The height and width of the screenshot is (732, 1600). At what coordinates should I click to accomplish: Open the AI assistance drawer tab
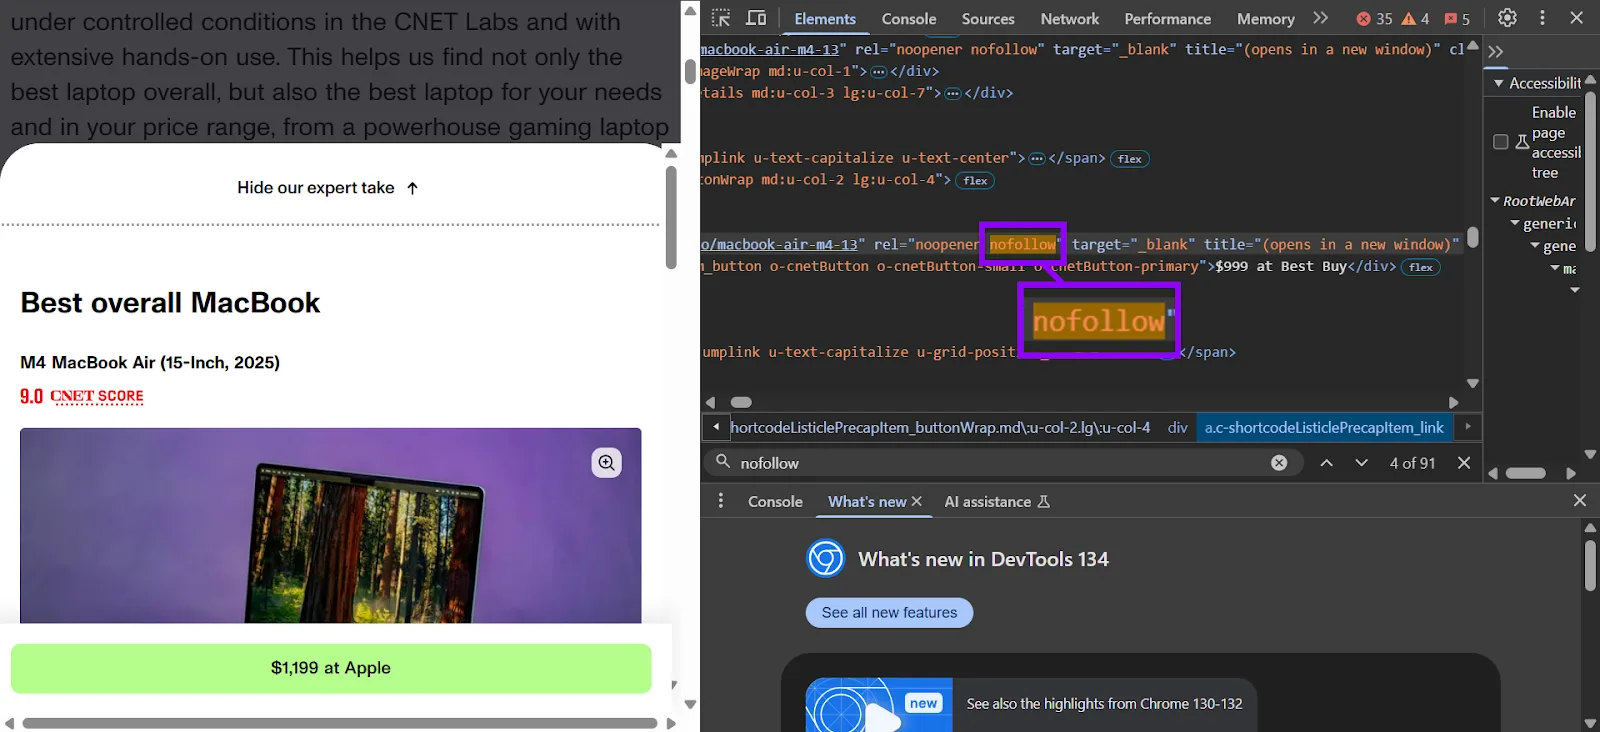[997, 501]
